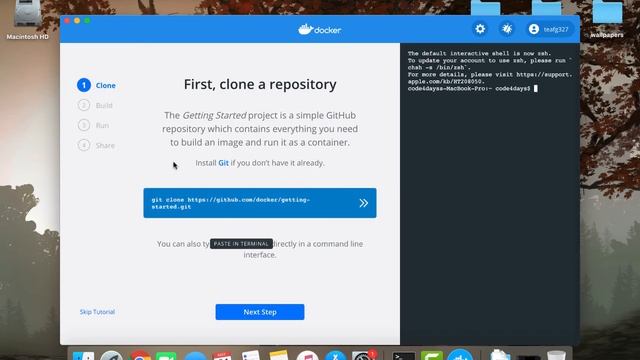This screenshot has height=360, width=640.
Task: Open Docker settings gear icon
Action: coord(480,29)
